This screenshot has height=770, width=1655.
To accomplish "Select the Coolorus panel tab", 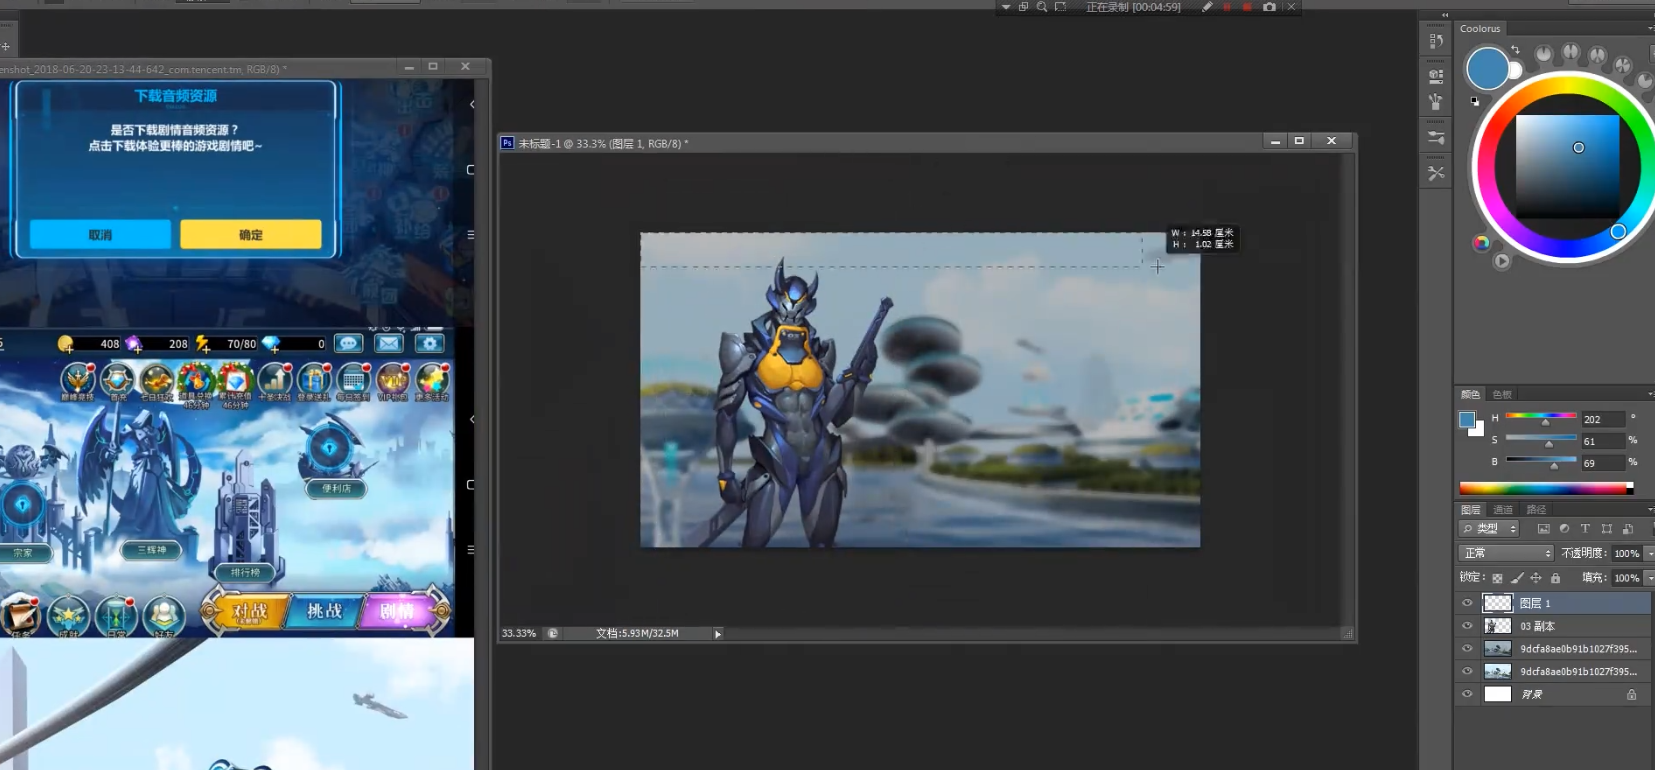I will pos(1480,28).
